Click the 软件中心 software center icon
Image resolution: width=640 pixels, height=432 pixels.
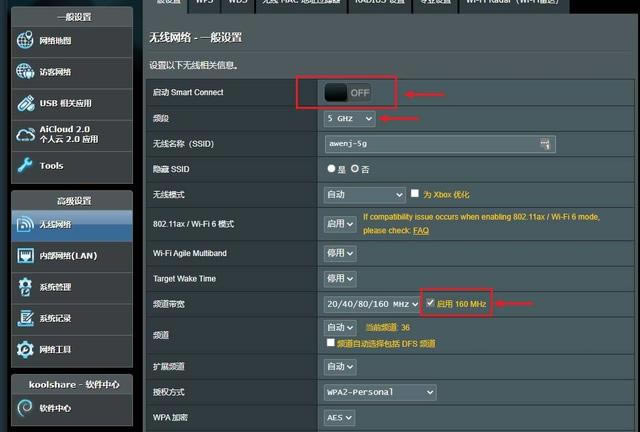pyautogui.click(x=26, y=408)
